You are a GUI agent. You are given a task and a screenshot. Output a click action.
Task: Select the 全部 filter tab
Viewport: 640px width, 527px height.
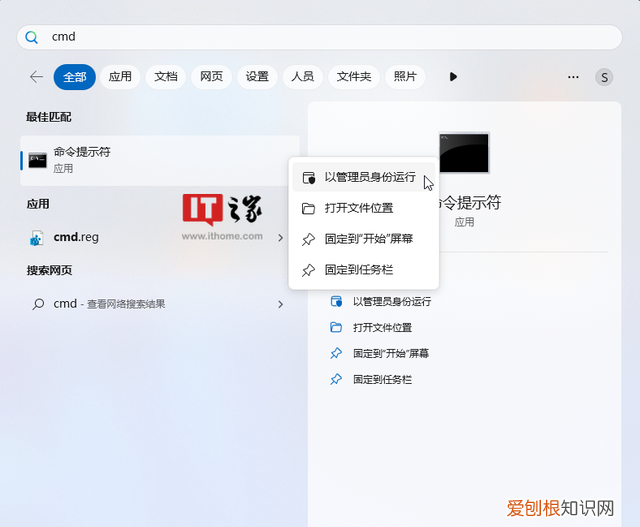point(75,77)
